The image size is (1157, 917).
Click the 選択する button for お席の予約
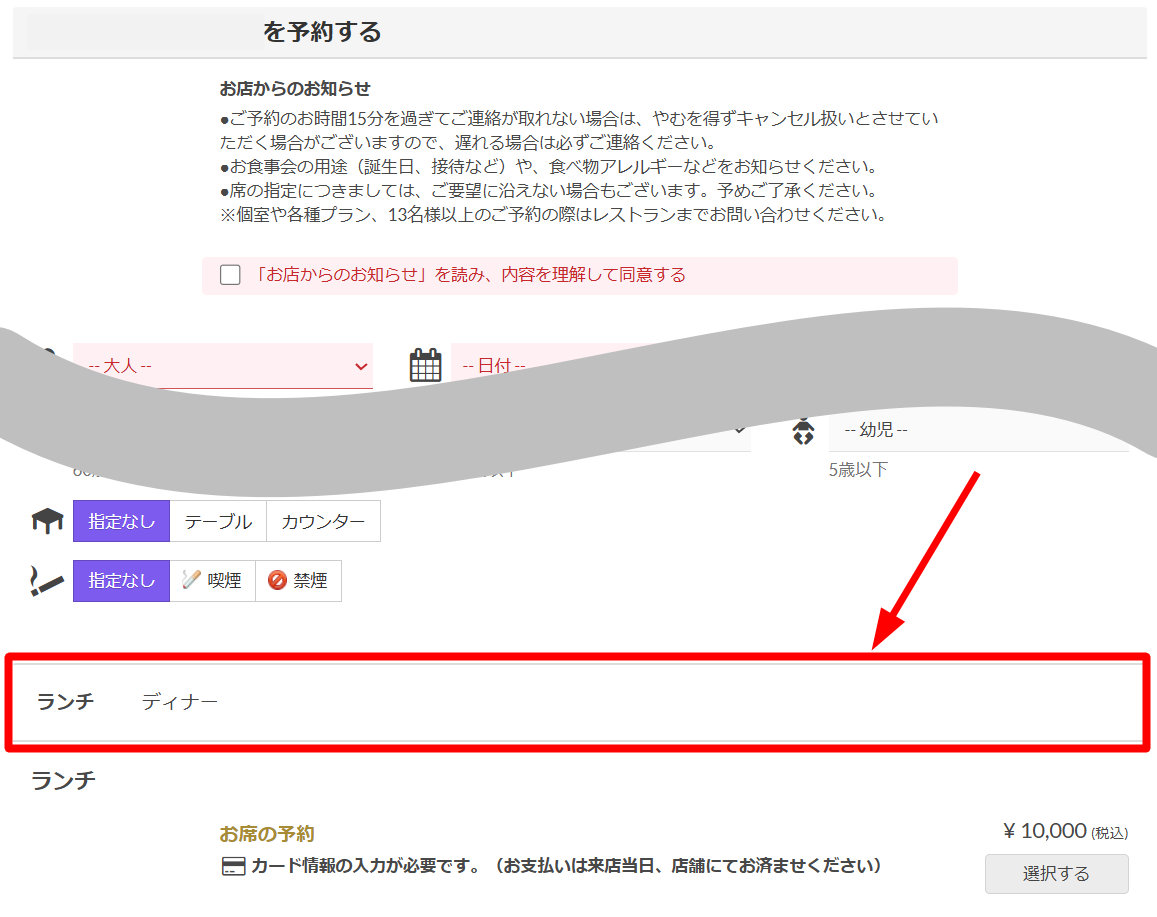(1057, 873)
